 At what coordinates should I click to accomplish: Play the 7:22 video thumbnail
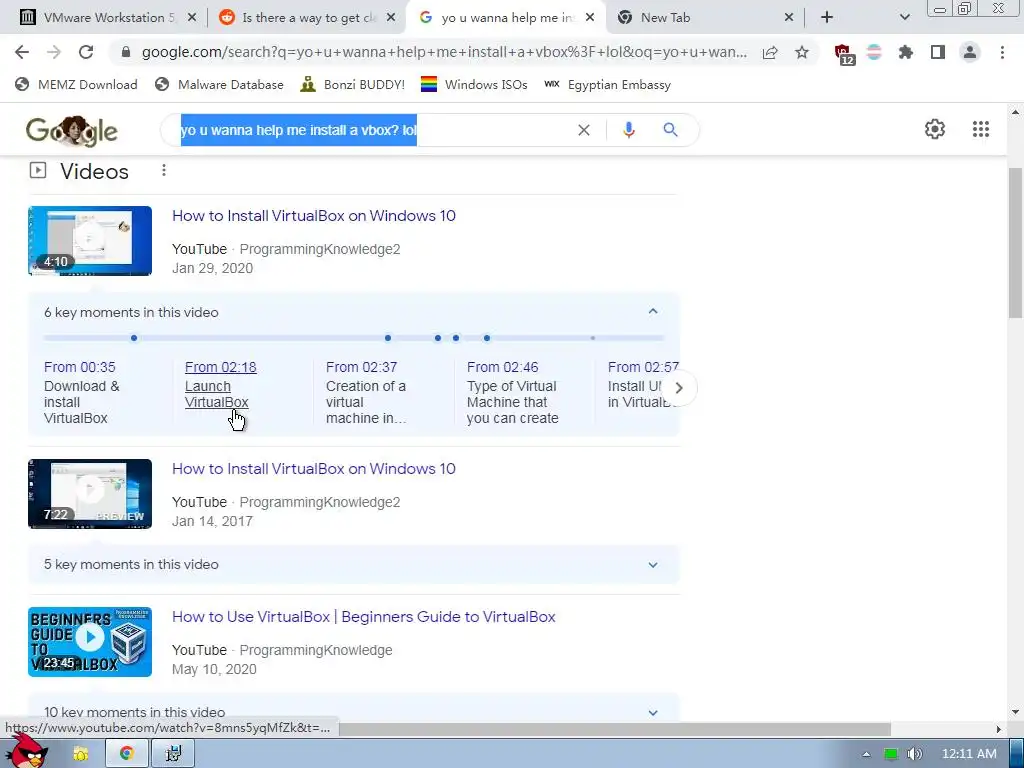[x=90, y=494]
